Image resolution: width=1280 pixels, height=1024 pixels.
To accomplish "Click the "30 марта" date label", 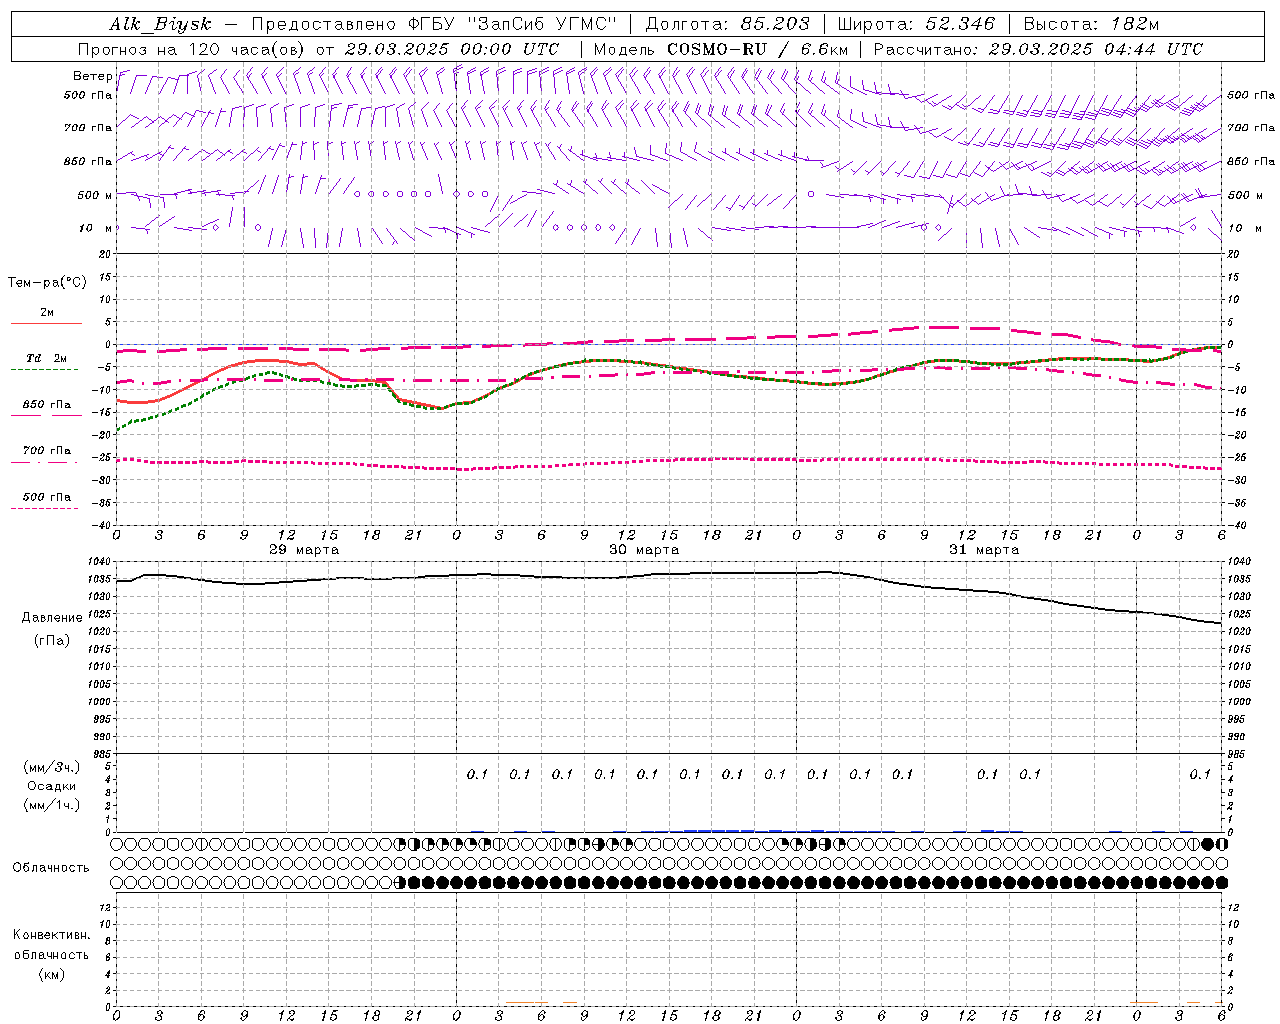I will point(644,550).
